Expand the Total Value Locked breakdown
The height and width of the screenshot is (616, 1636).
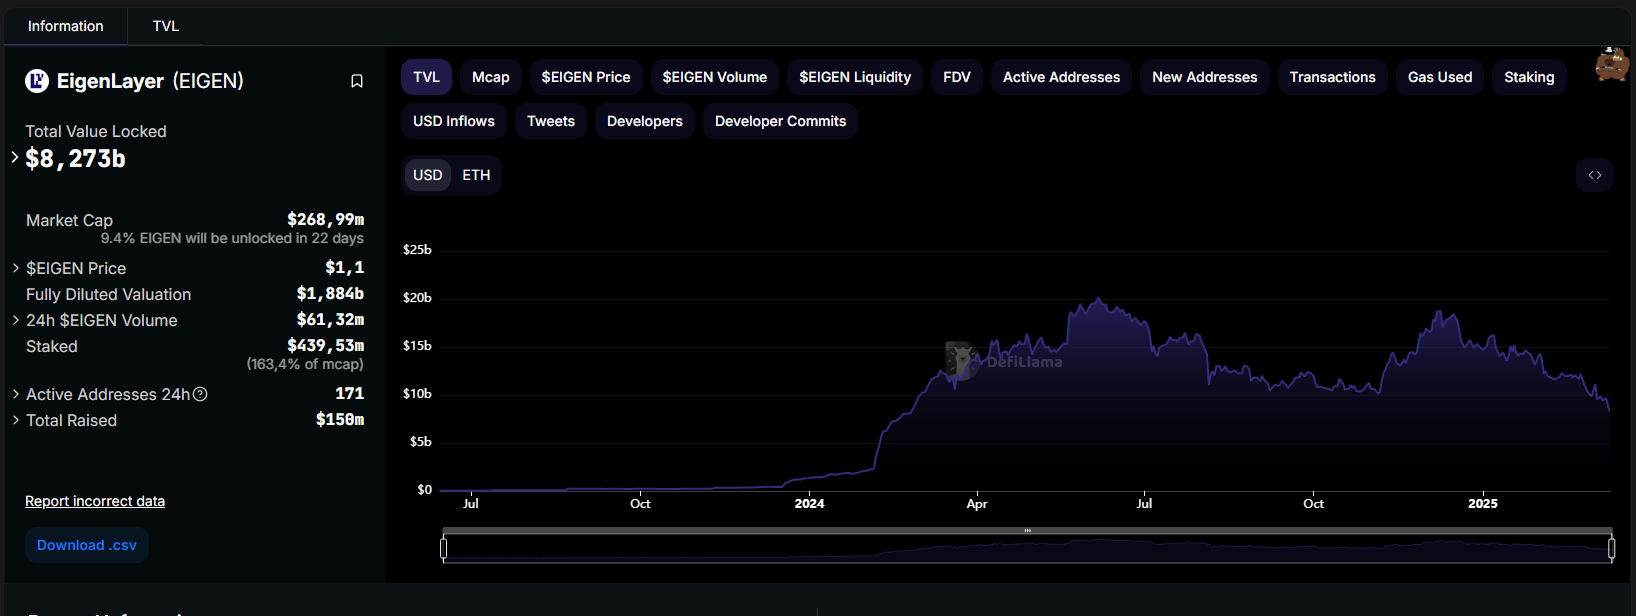(15, 157)
